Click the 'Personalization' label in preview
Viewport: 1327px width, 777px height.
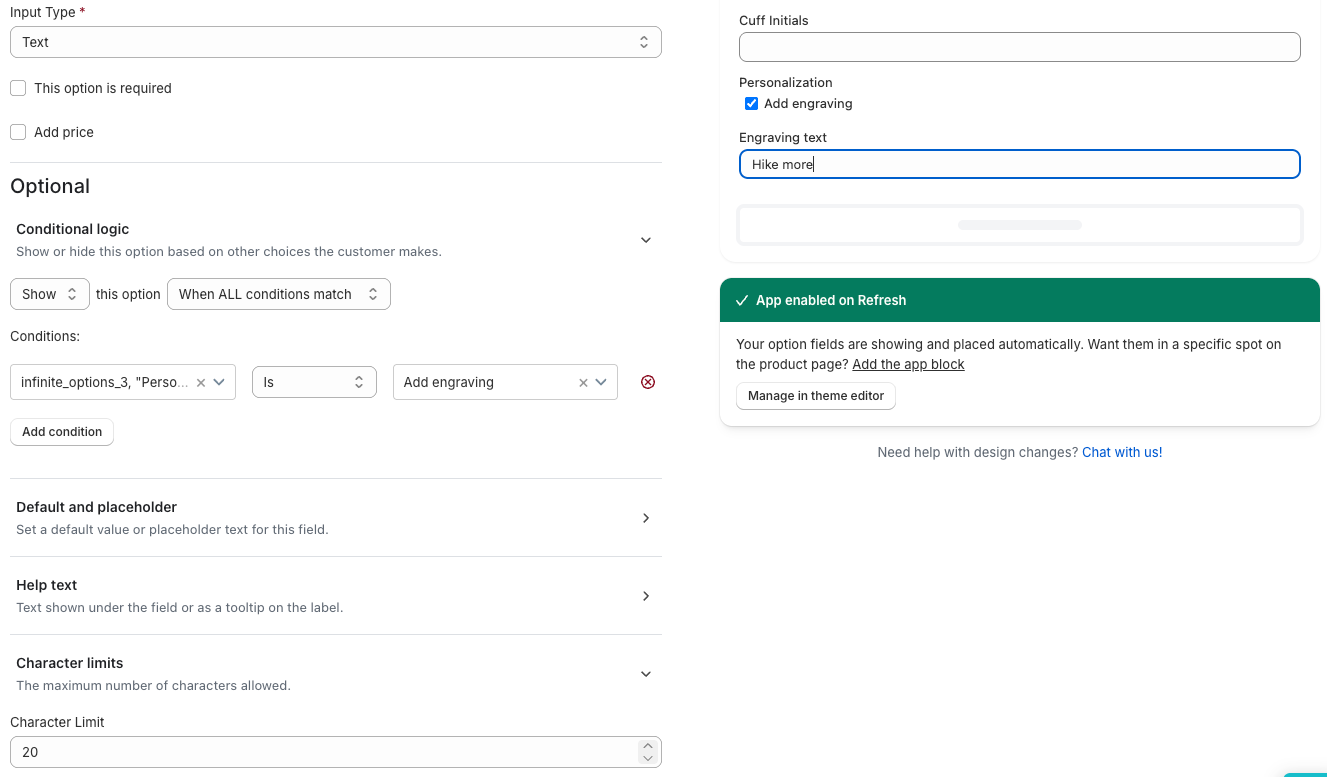pos(786,82)
